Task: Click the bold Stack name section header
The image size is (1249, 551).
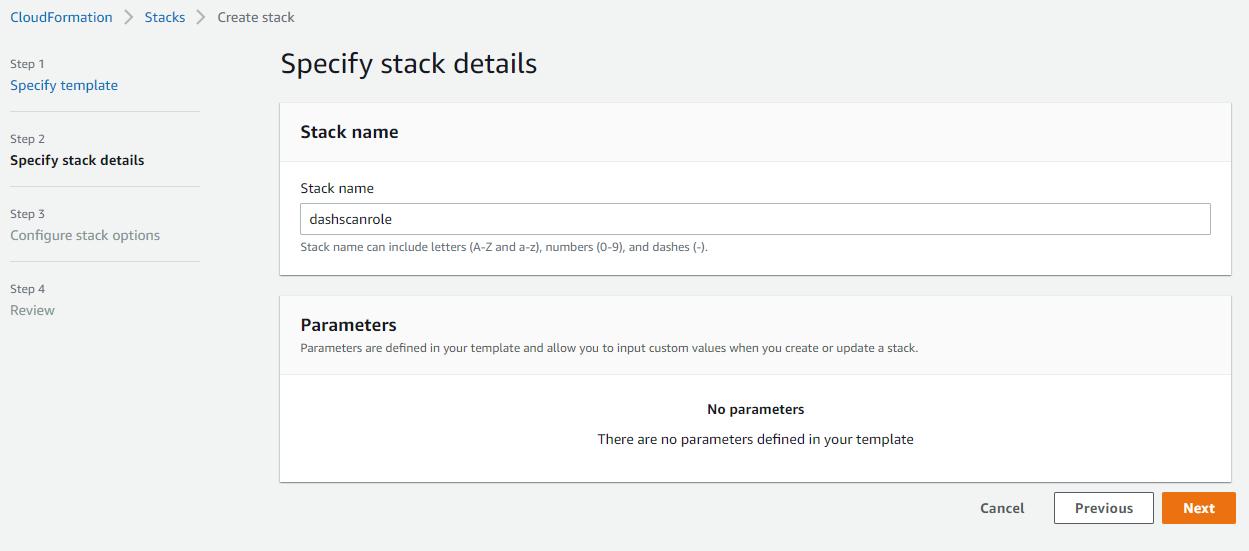Action: 349,132
